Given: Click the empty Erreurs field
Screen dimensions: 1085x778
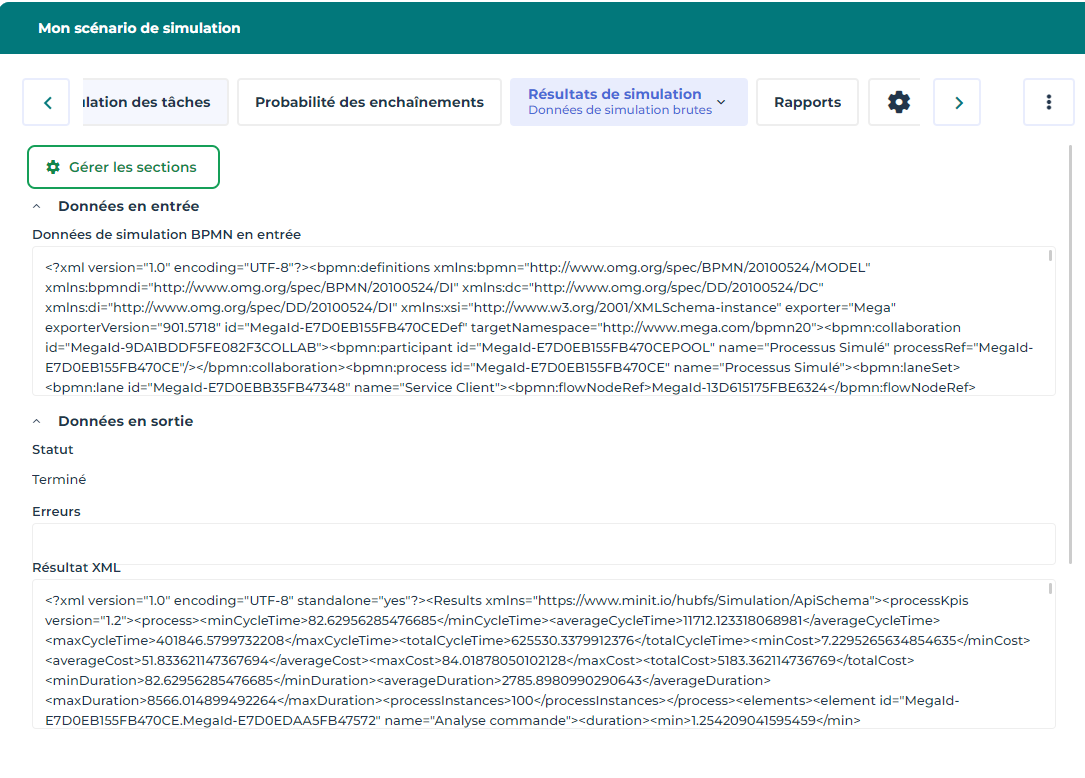Looking at the screenshot, I should pos(540,544).
